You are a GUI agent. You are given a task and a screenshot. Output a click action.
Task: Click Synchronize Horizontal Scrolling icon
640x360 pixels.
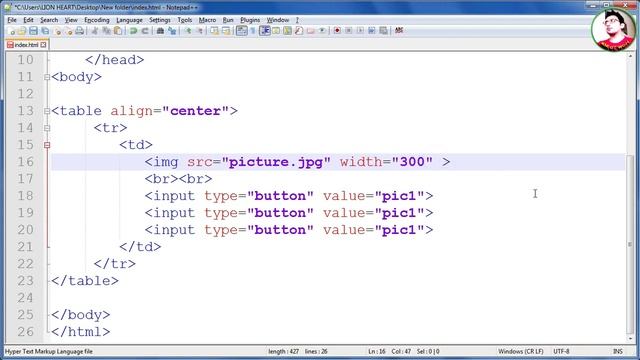pyautogui.click(x=226, y=31)
